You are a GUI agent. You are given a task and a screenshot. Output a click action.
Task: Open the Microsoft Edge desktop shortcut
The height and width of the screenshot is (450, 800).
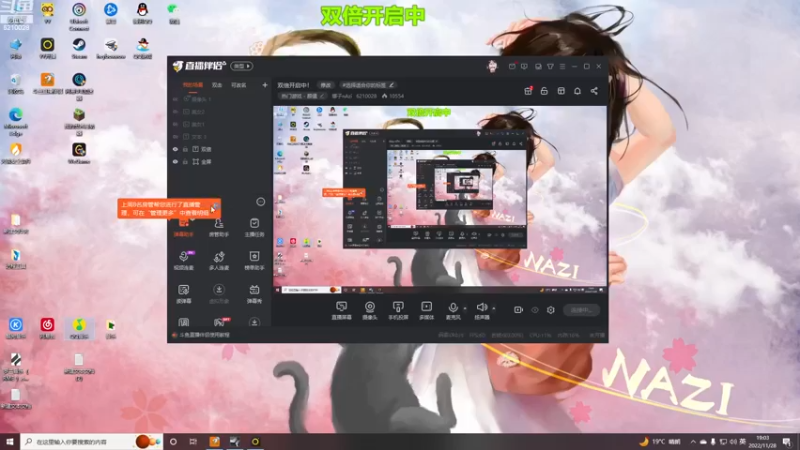(x=16, y=121)
